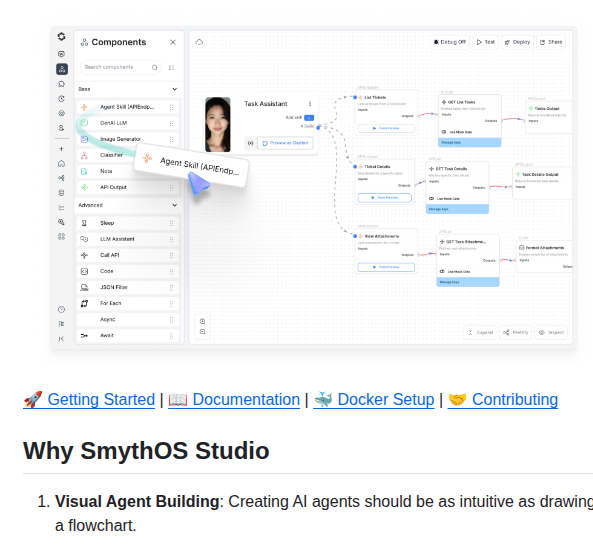Image resolution: width=593 pixels, height=546 pixels.
Task: Collapse the sidebar with the arrow-bar icon
Action: click(x=61, y=339)
